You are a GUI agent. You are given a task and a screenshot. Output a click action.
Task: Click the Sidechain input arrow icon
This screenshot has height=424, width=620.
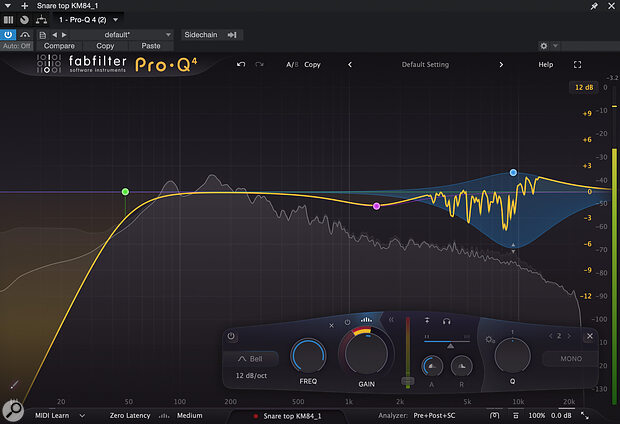coord(233,34)
